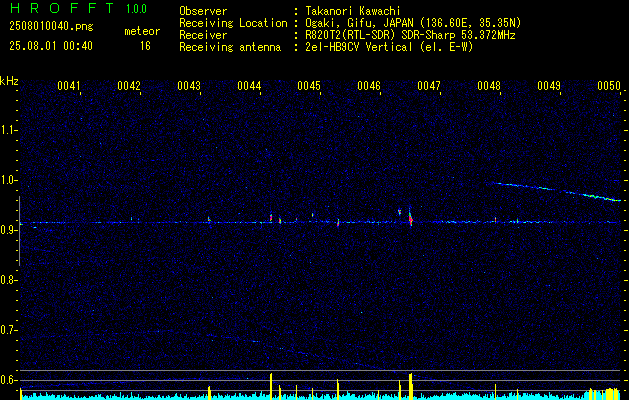This screenshot has height=400, width=629.
Task: Click time axis label 0048
Action: coord(489,85)
